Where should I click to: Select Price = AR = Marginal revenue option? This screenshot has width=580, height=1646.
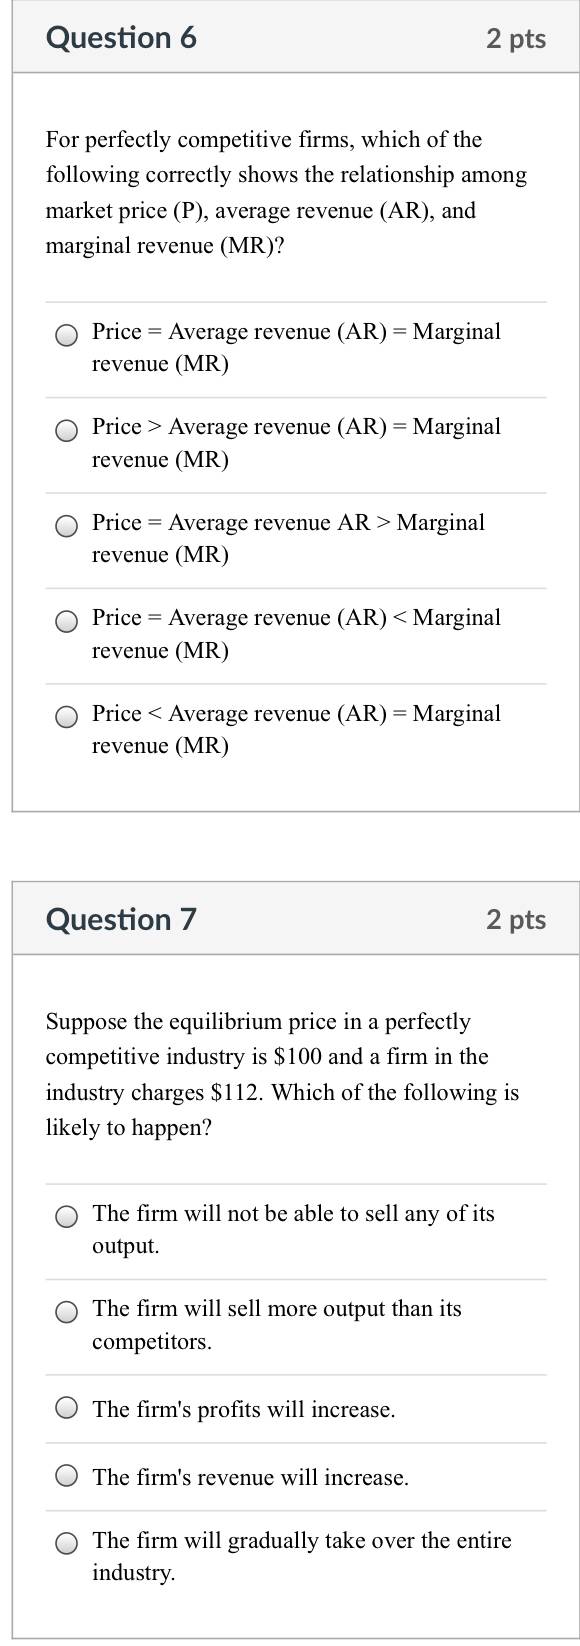pos(67,335)
